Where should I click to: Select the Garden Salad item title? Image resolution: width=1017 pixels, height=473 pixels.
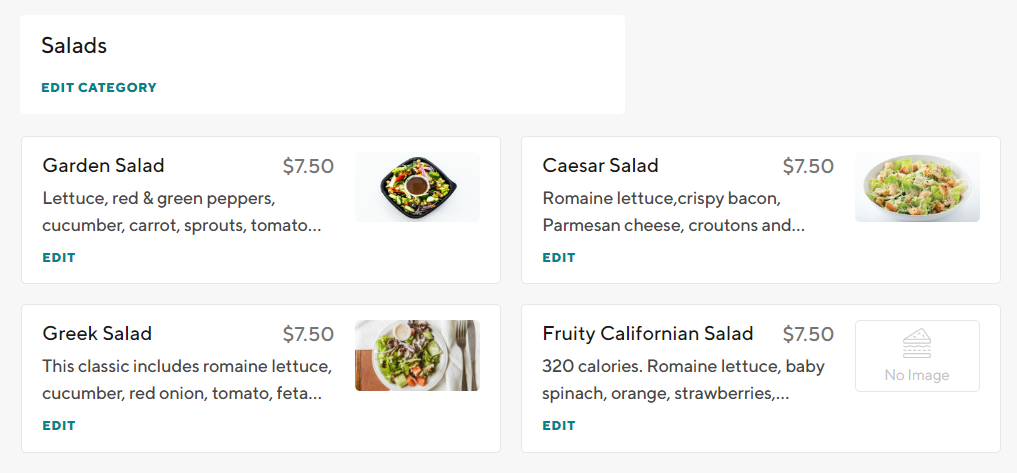pos(104,166)
